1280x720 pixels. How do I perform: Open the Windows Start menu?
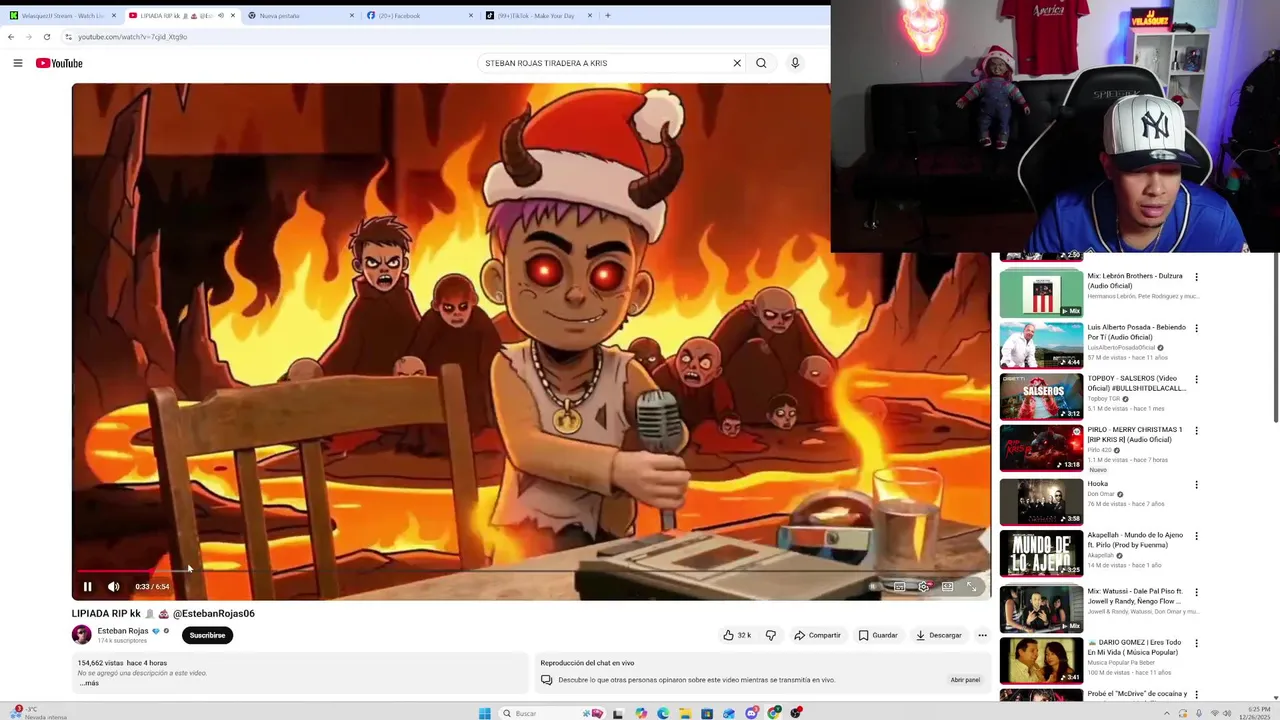point(484,713)
